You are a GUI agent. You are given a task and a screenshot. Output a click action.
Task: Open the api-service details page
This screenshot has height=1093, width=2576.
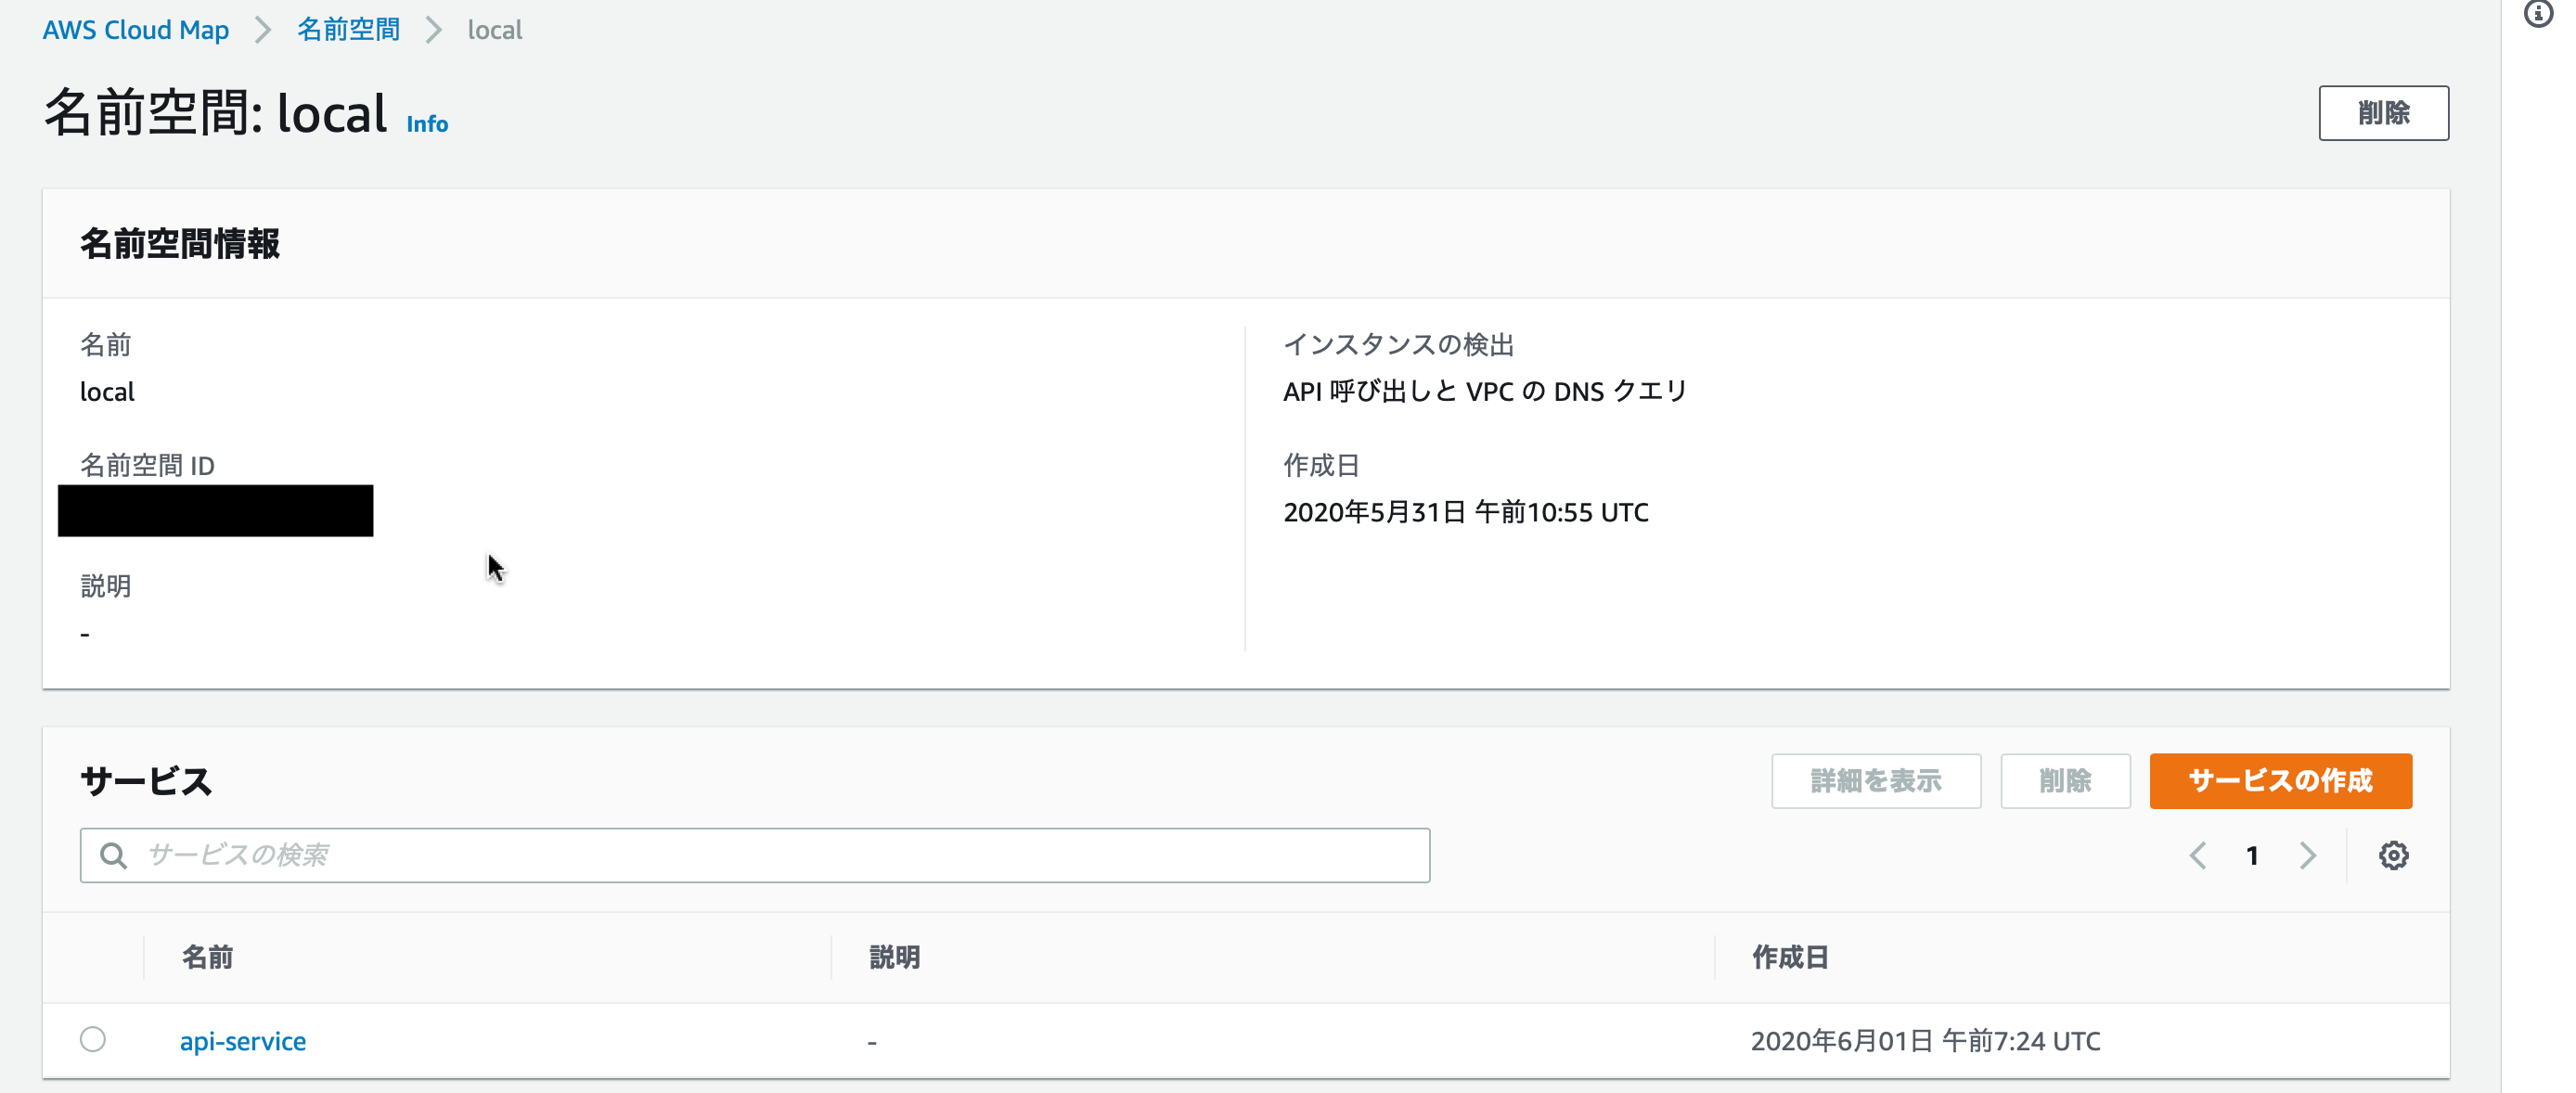point(242,1041)
